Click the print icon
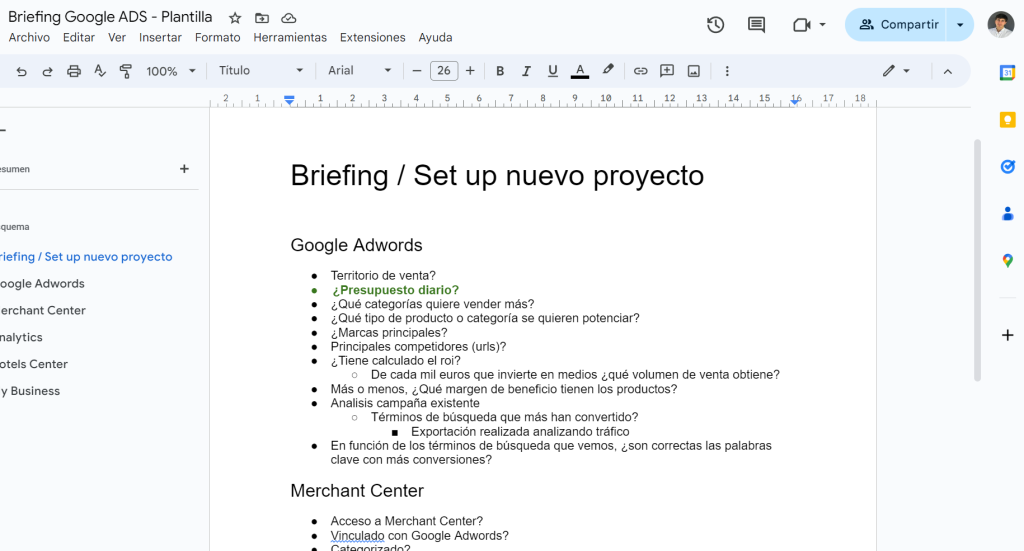The height and width of the screenshot is (551, 1024). click(x=74, y=71)
